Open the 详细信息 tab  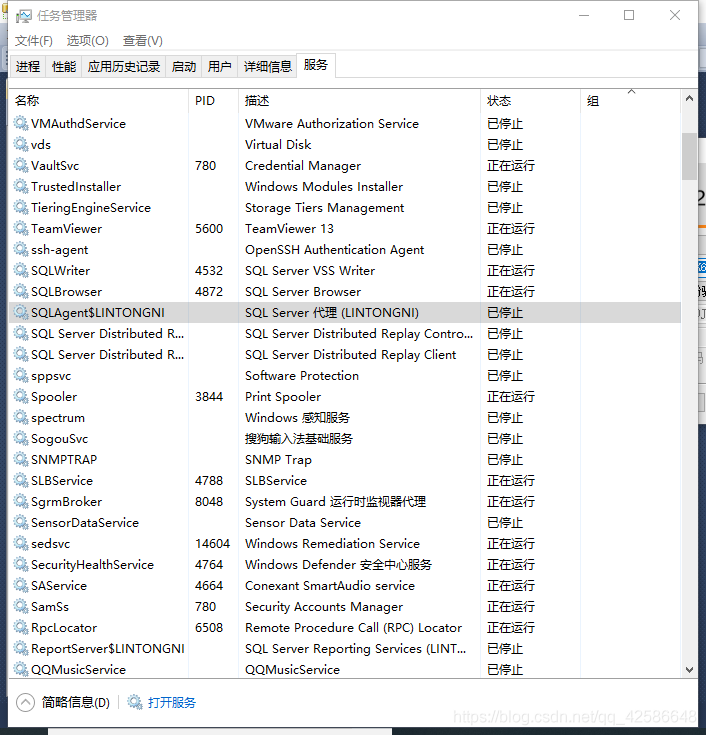click(268, 67)
